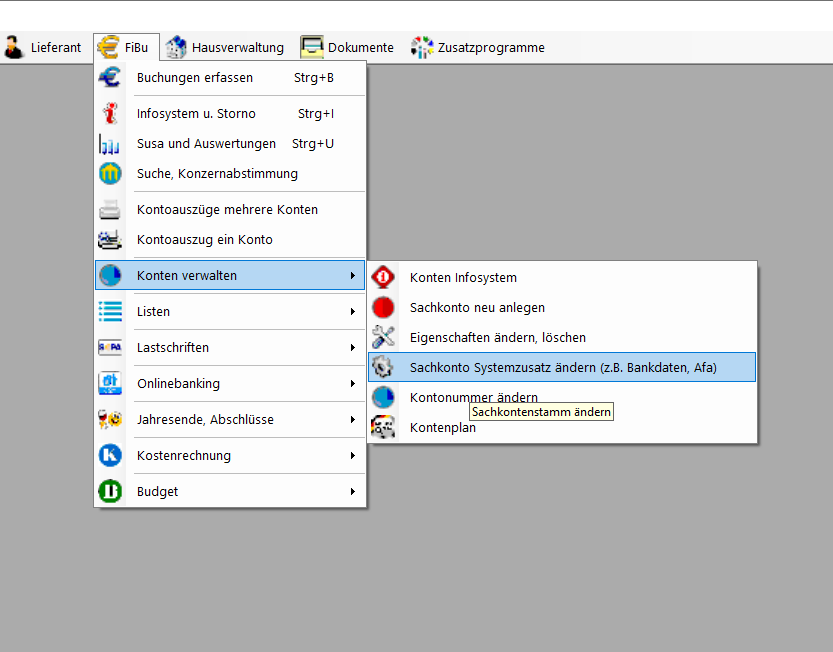The height and width of the screenshot is (652, 833).
Task: Open the Hausverwaltung menu
Action: pos(225,47)
